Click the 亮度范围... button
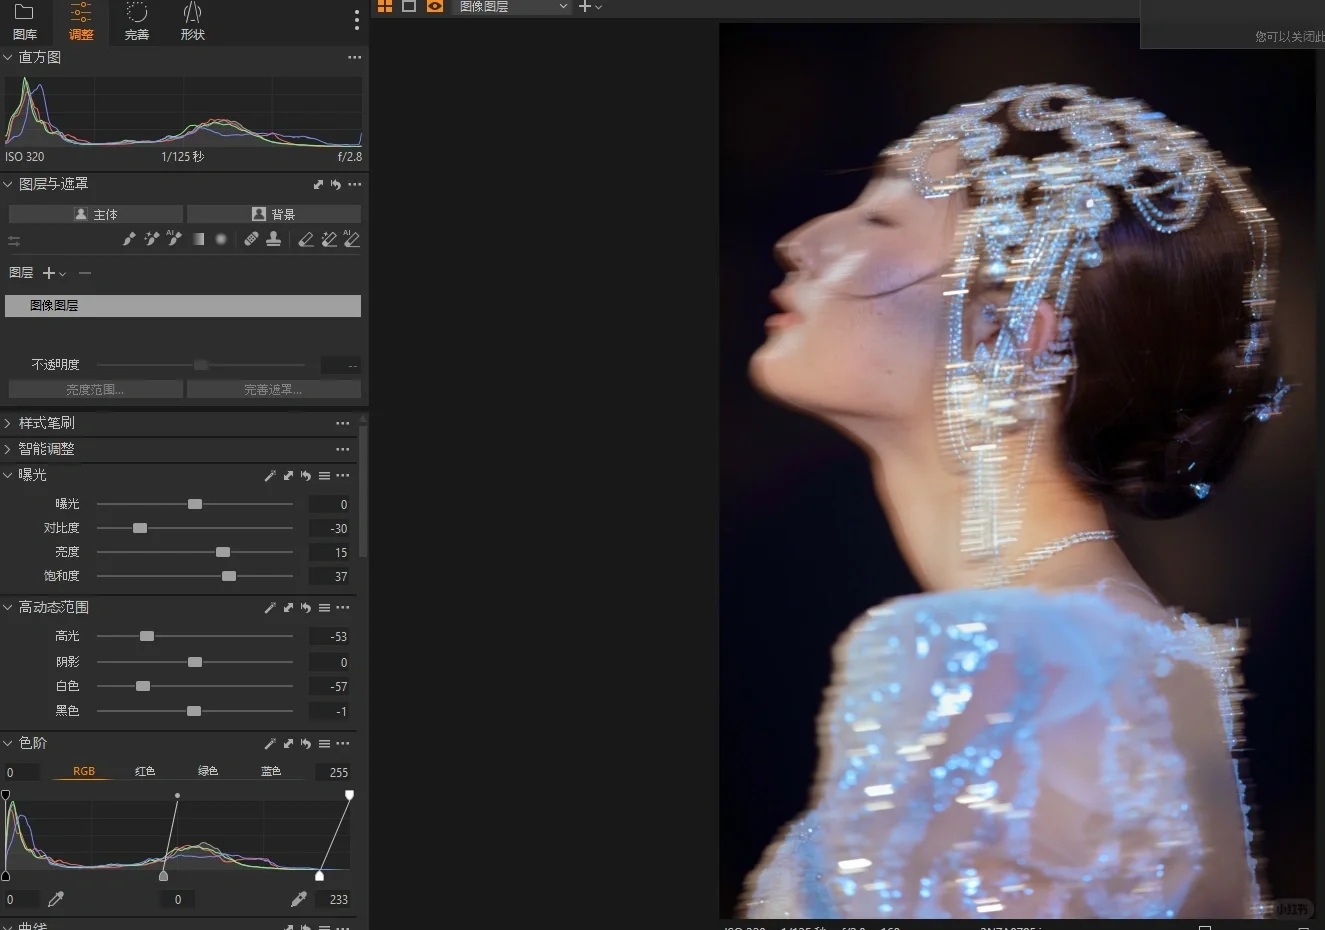This screenshot has height=930, width=1325. pos(96,389)
